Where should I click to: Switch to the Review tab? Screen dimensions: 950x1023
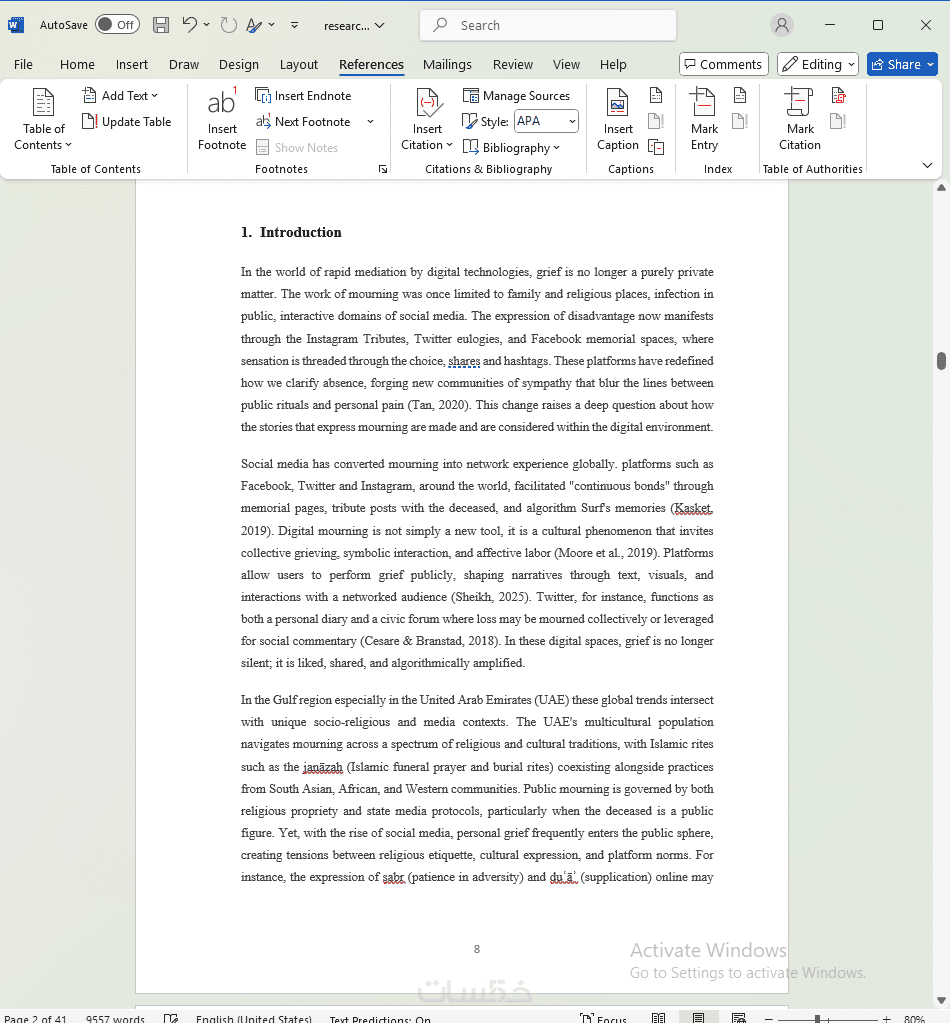click(513, 65)
